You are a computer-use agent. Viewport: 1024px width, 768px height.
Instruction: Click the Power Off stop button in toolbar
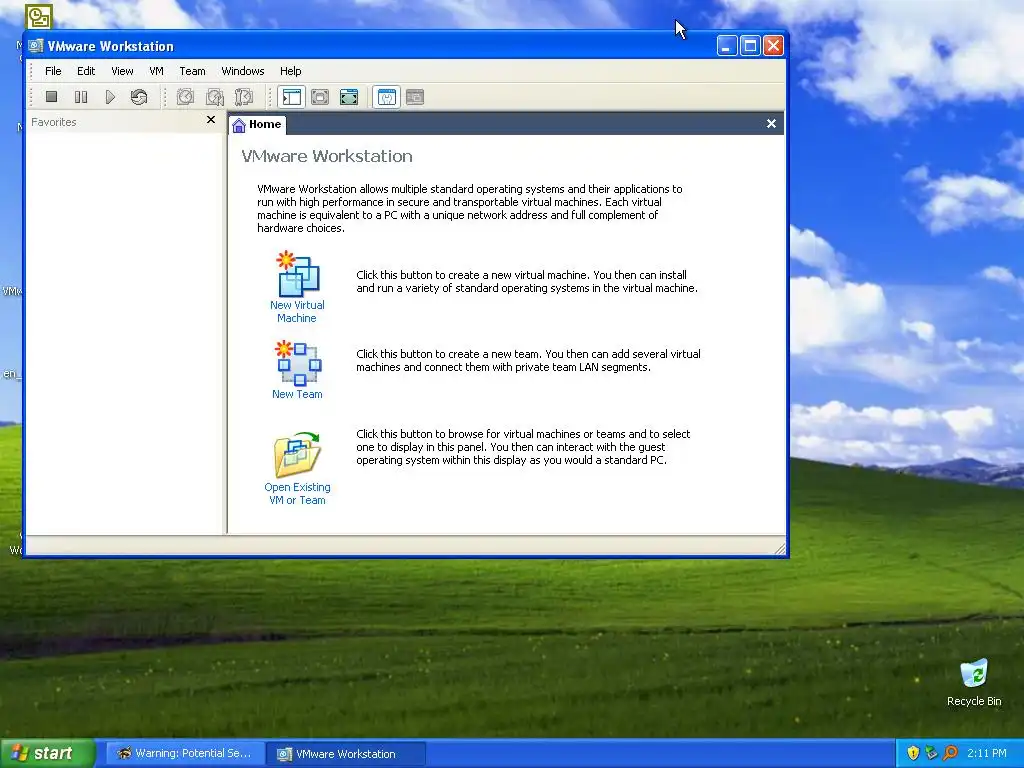[x=52, y=97]
